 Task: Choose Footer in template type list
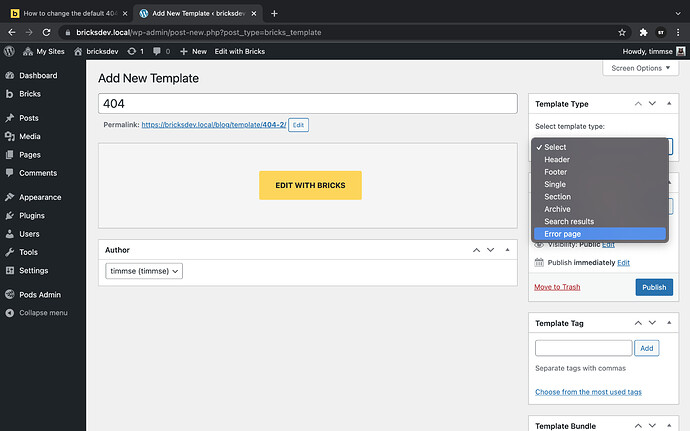click(600, 172)
